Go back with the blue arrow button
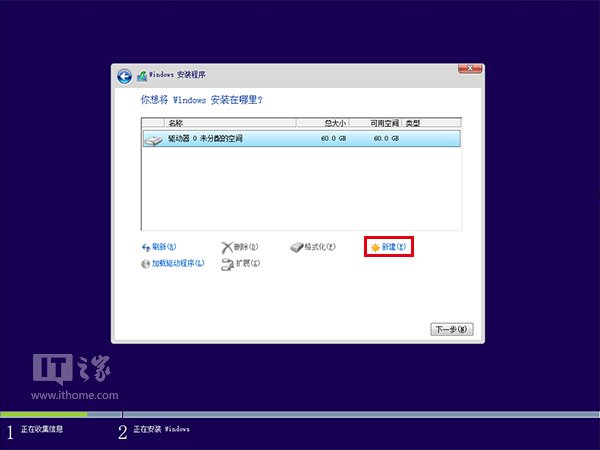 point(124,77)
